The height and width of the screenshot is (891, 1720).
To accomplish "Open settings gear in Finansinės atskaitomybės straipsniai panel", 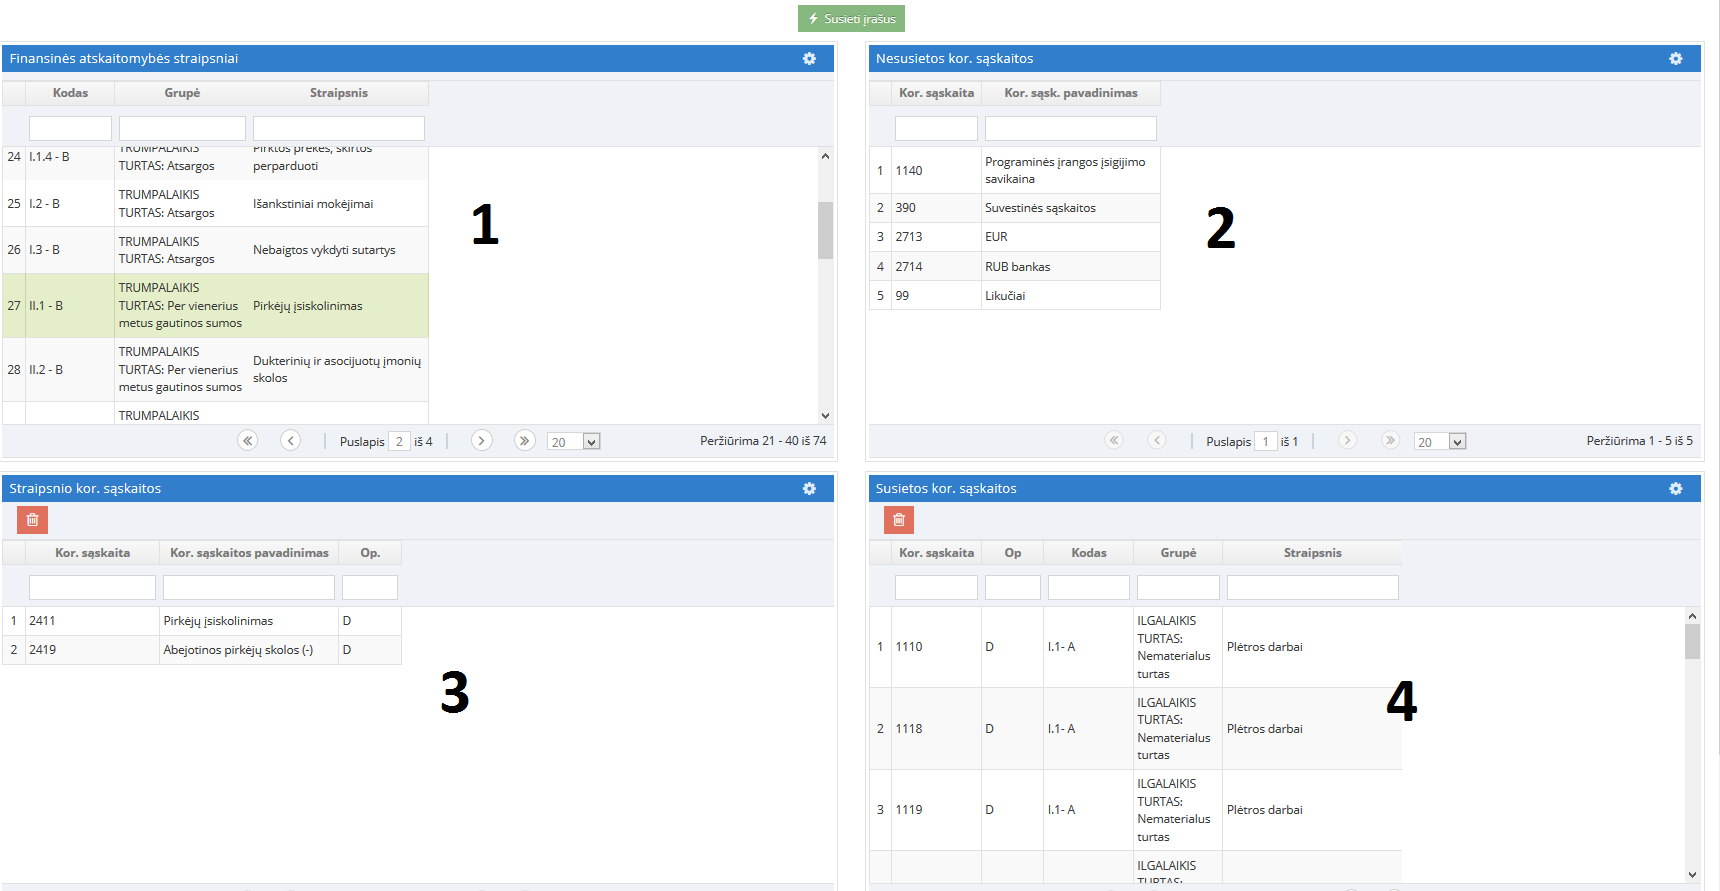I will pos(809,59).
